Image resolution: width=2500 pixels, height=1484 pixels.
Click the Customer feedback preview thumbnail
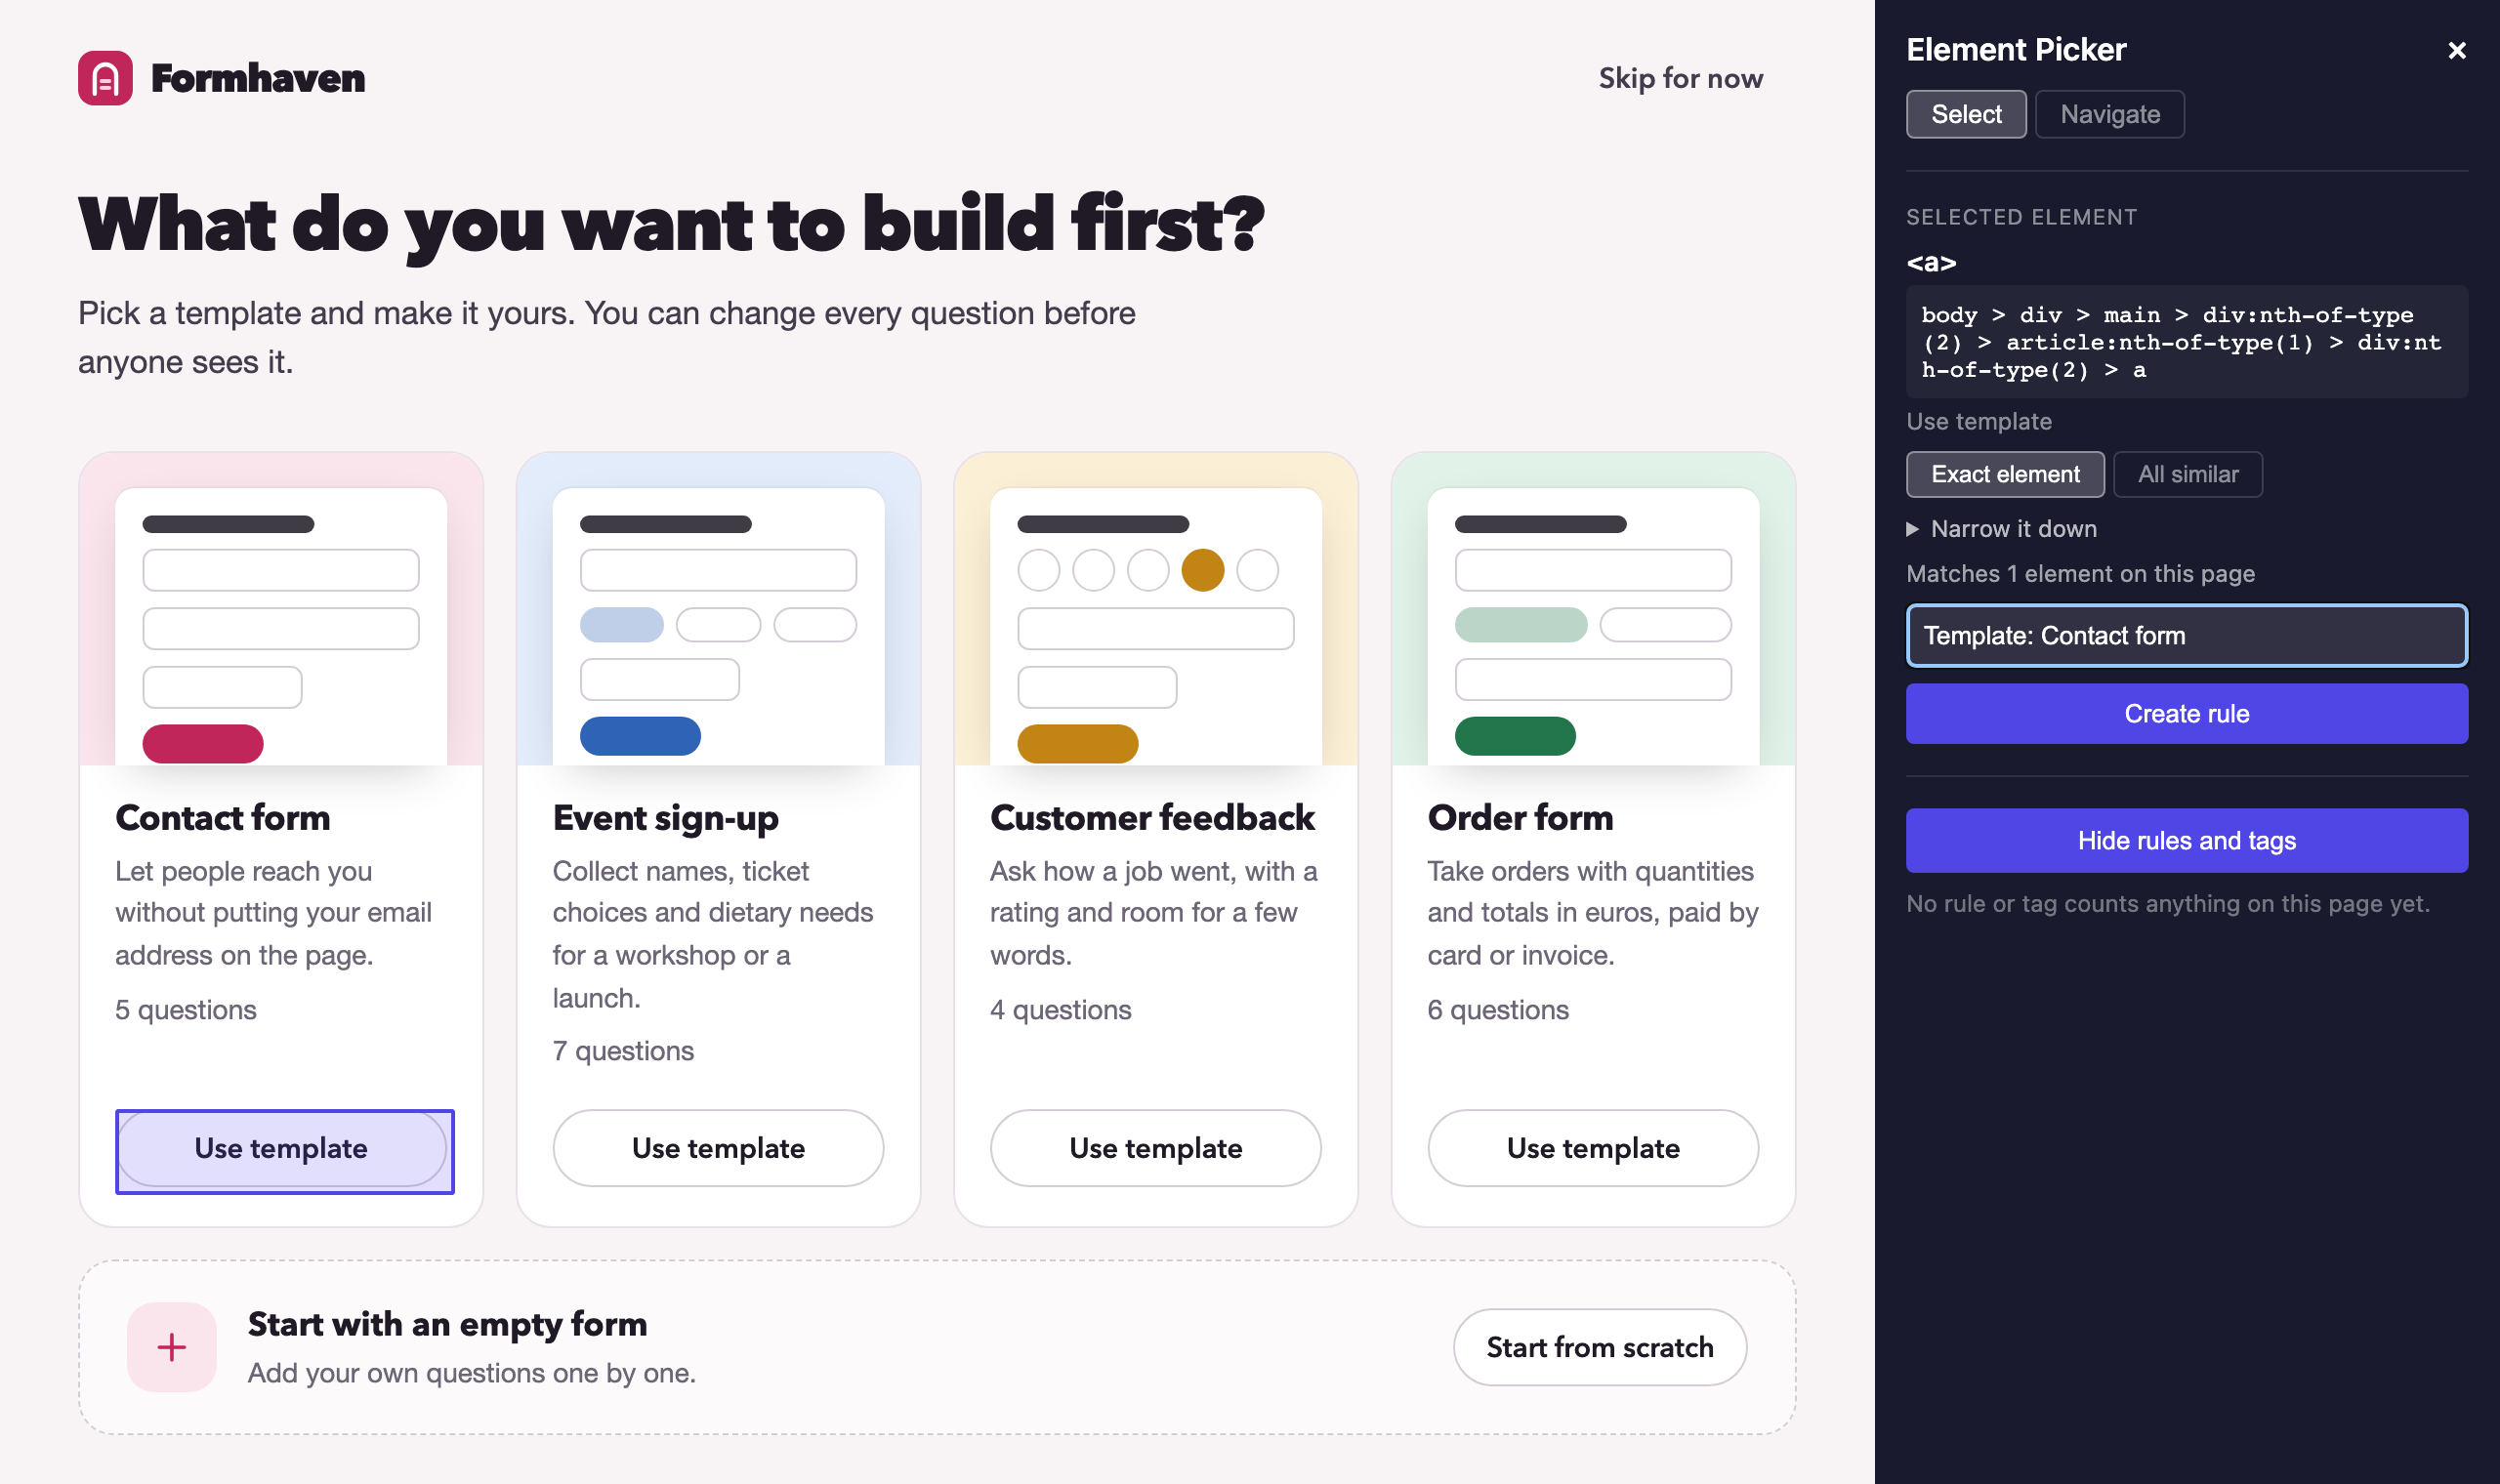point(1155,609)
